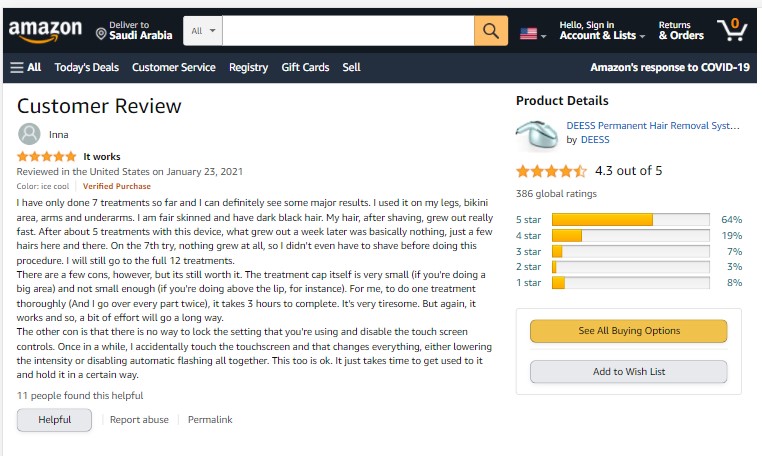This screenshot has height=456, width=762.
Task: Click See All Buying Options
Action: tap(628, 331)
